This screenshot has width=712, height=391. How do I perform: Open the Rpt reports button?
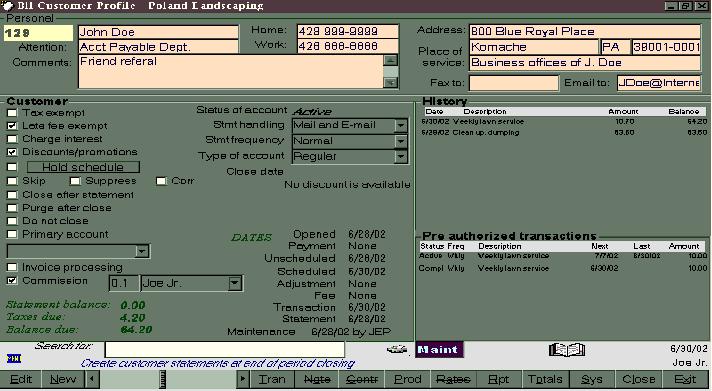[498, 379]
